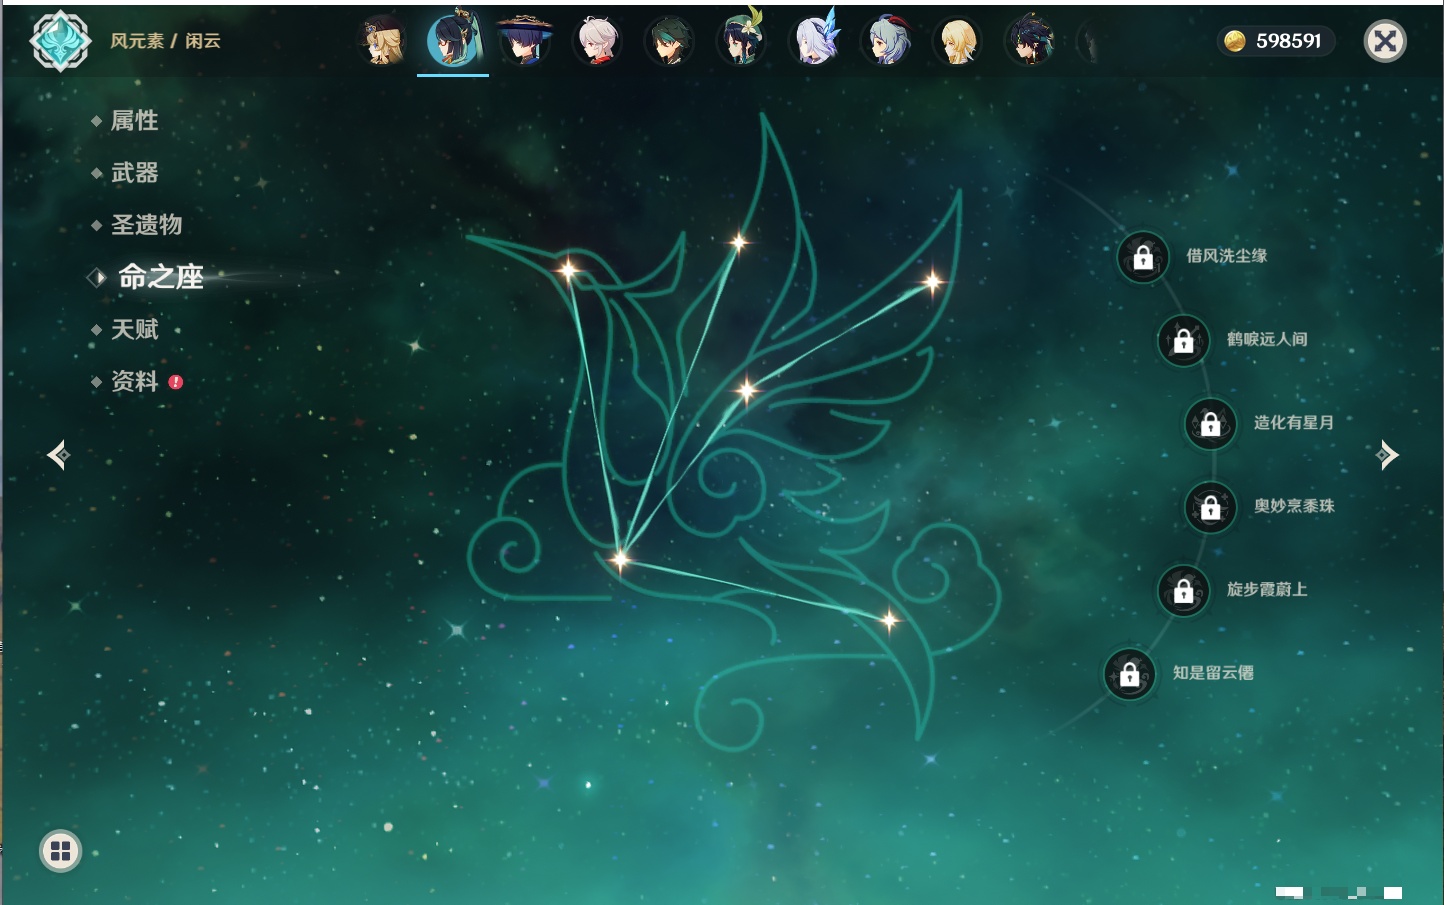
Task: Open the locked constellation 鹤唳远人间
Action: coord(1183,340)
